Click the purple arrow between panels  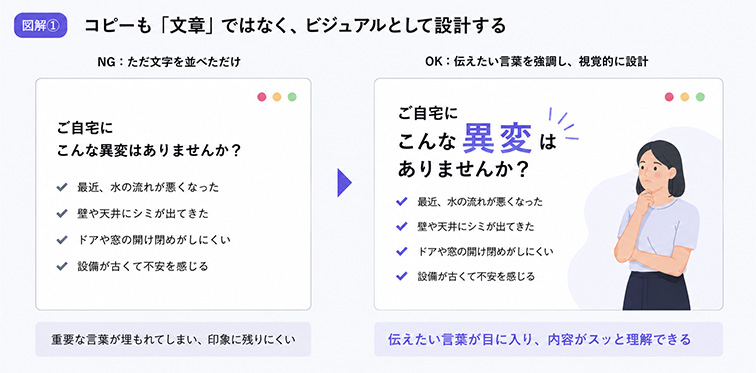[344, 183]
